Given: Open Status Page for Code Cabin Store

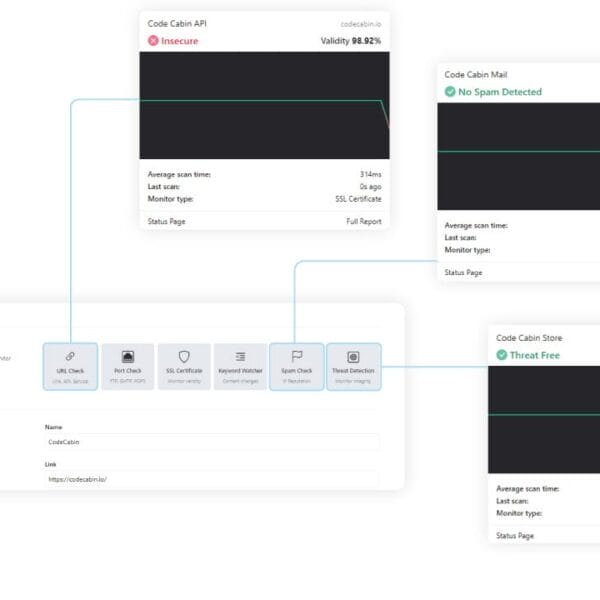Looking at the screenshot, I should (x=515, y=535).
